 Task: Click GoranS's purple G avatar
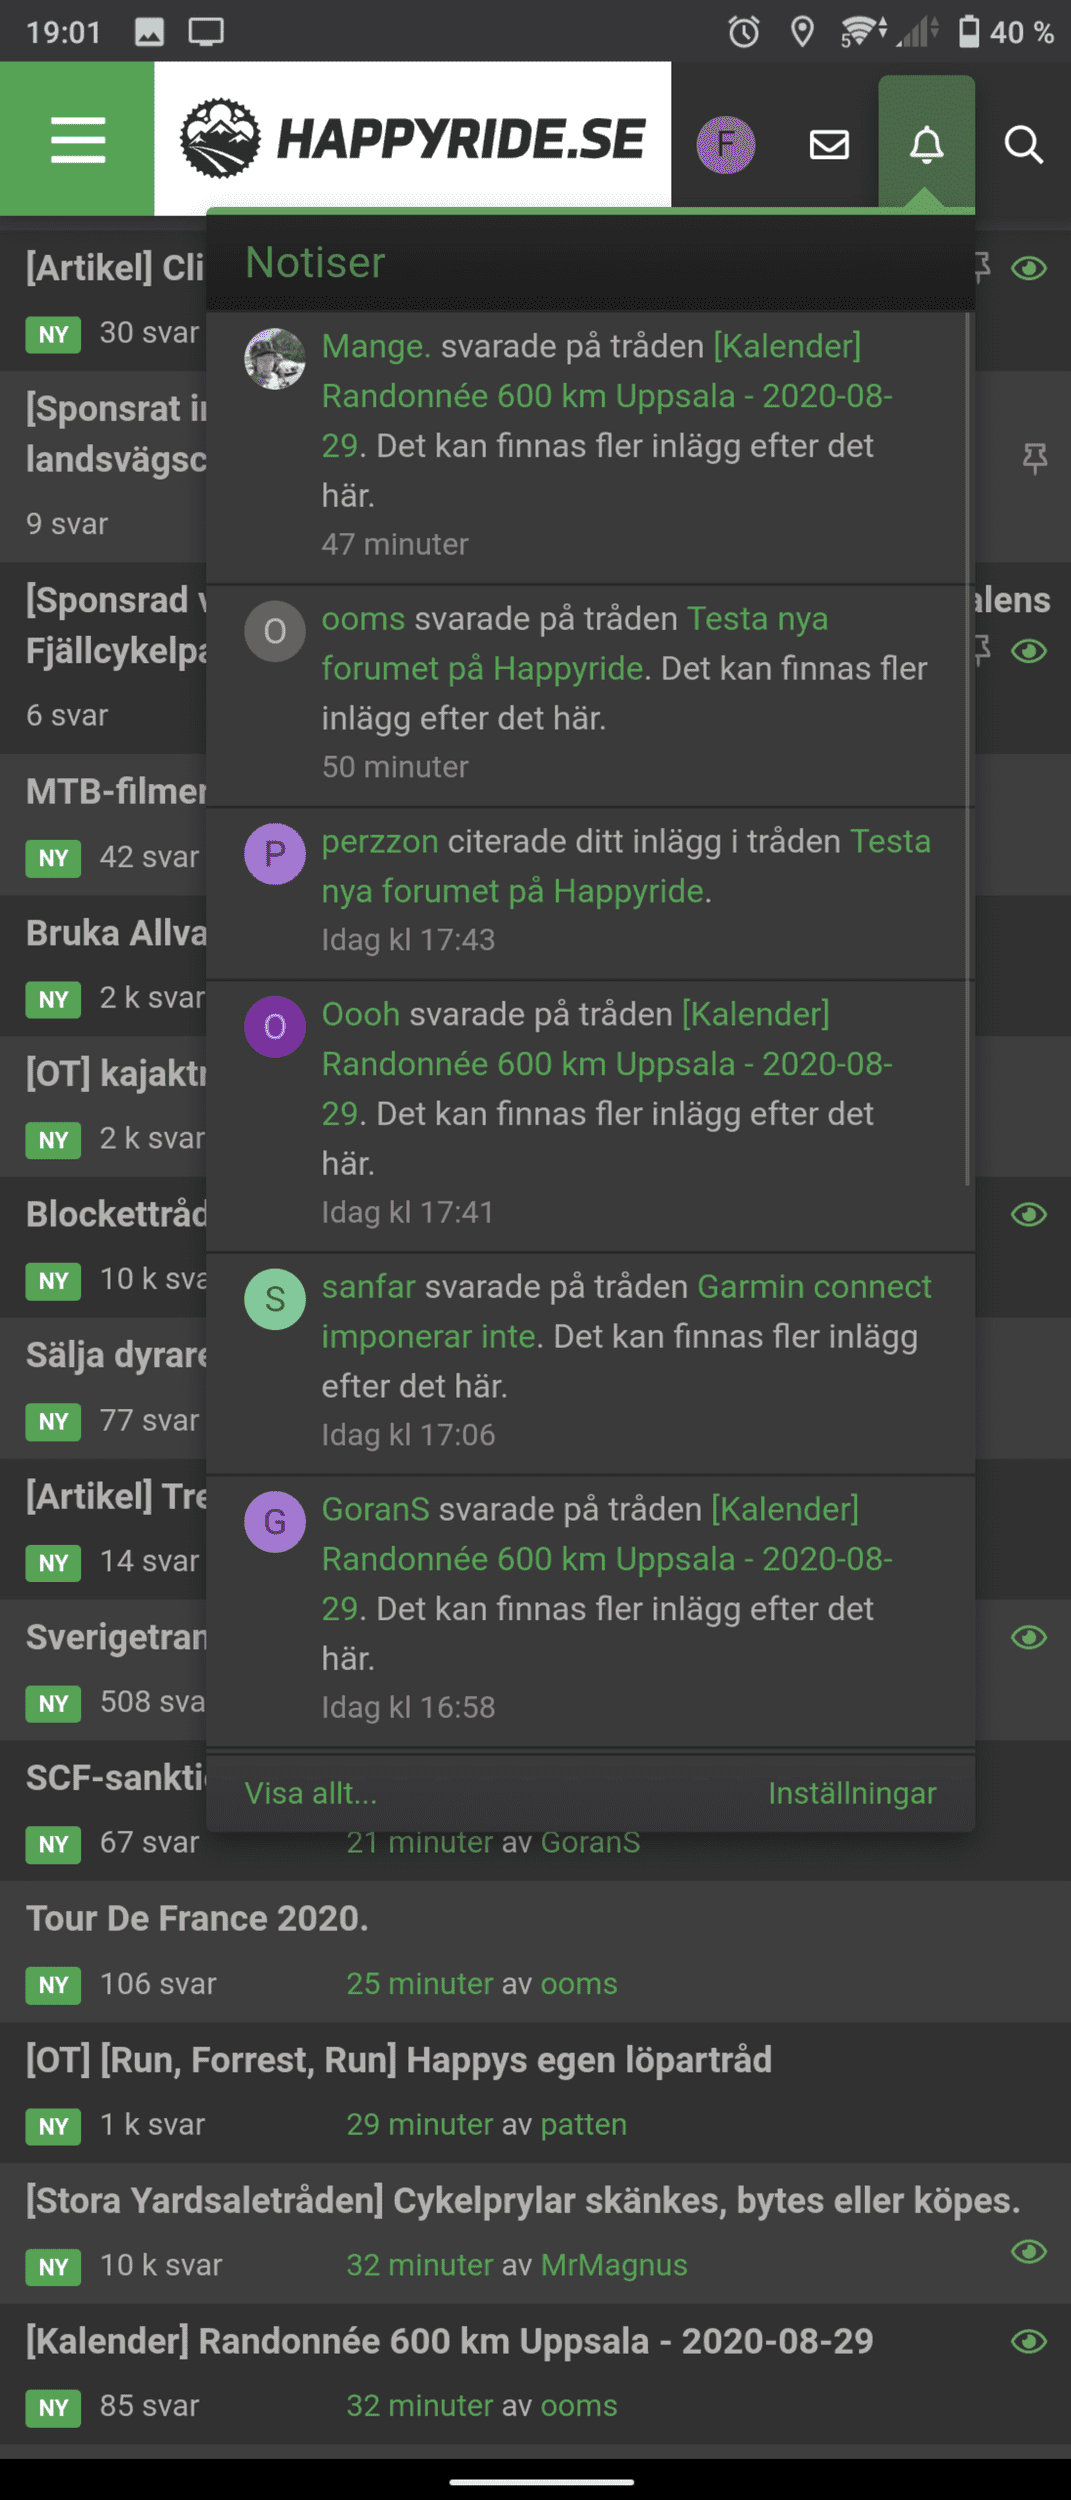pyautogui.click(x=275, y=1522)
